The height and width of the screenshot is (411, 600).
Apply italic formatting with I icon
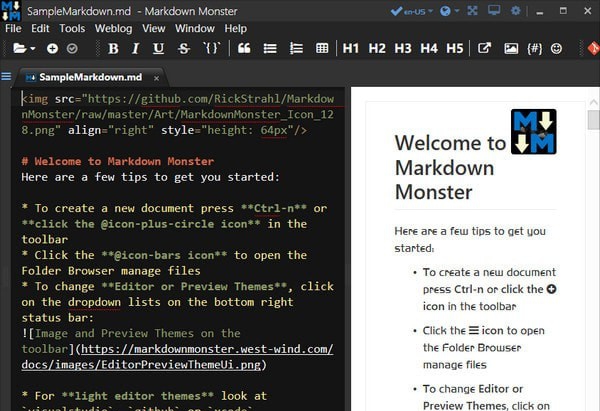click(135, 49)
